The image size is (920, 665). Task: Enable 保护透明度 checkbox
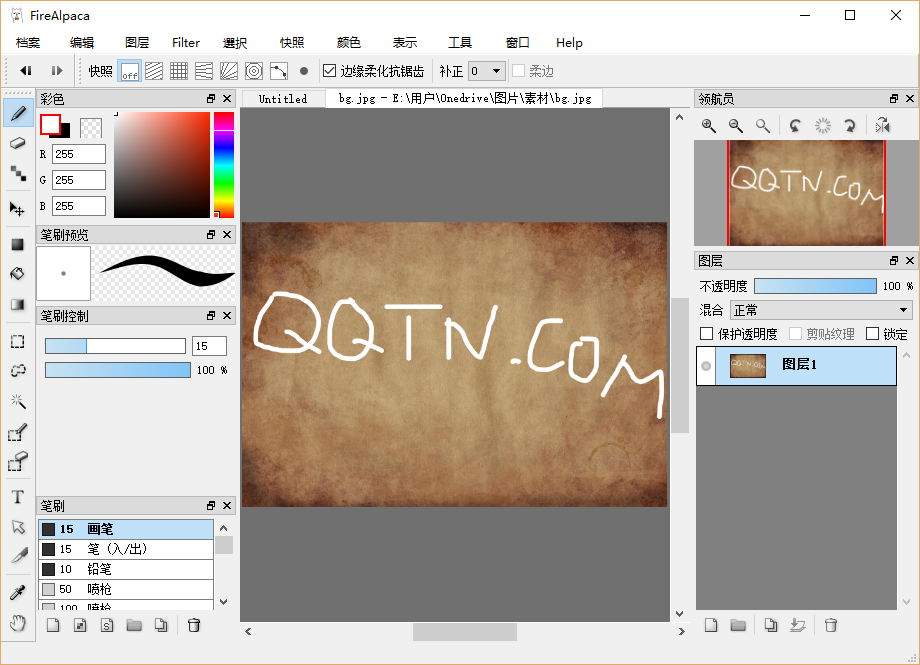(x=707, y=334)
